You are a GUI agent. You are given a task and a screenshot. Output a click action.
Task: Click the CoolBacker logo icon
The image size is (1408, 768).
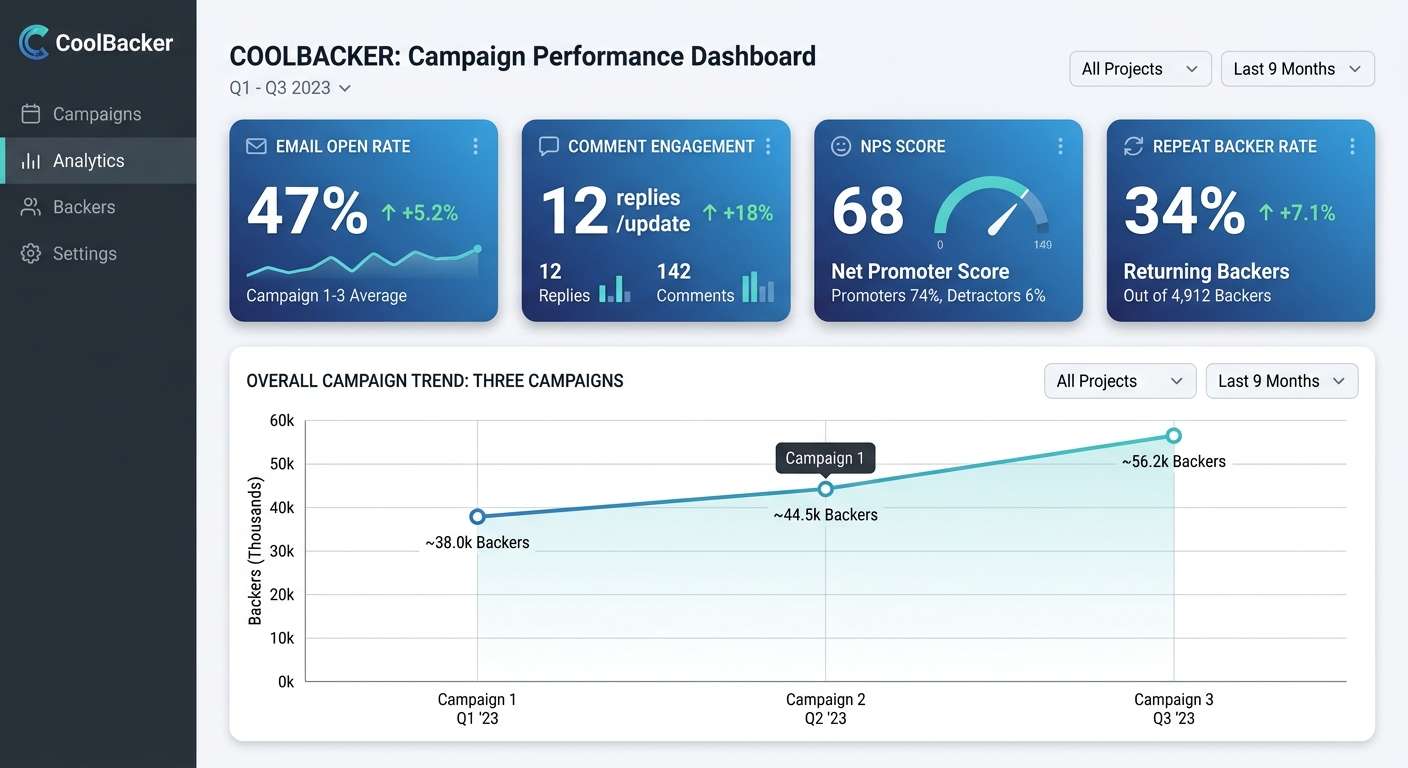pyautogui.click(x=34, y=42)
